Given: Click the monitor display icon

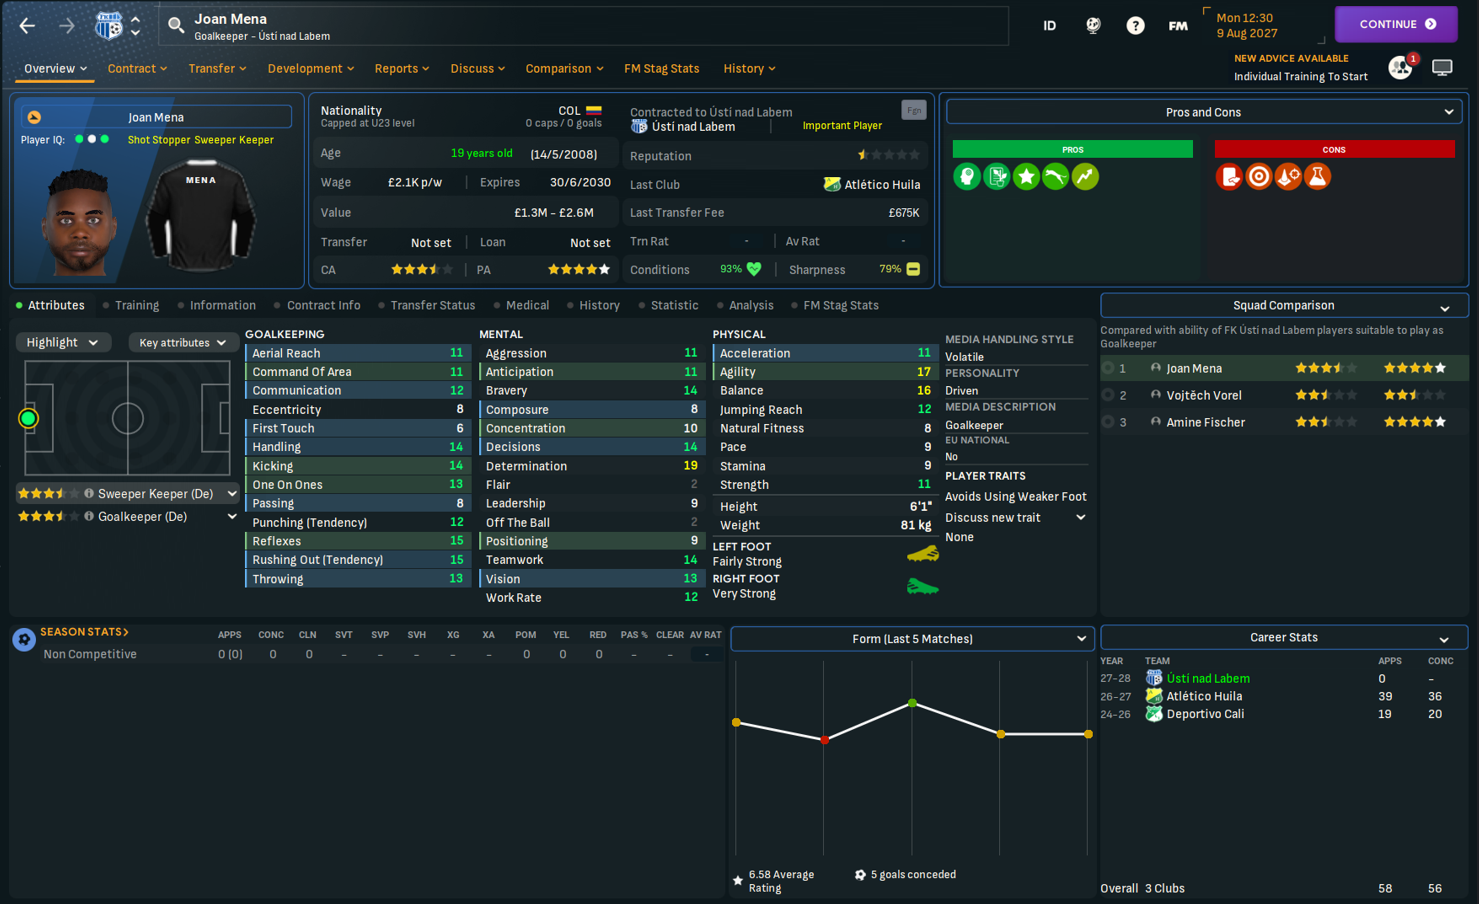Looking at the screenshot, I should (1442, 68).
